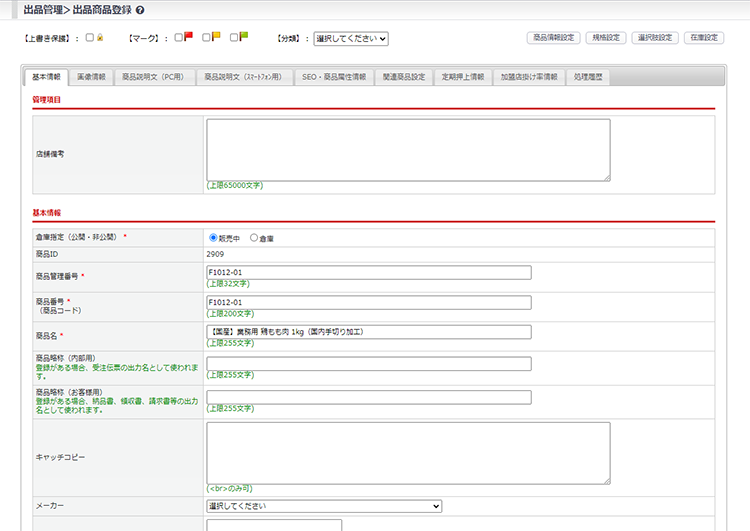Click the red flag mark icon
Screen dimensions: 750x531
click(188, 38)
